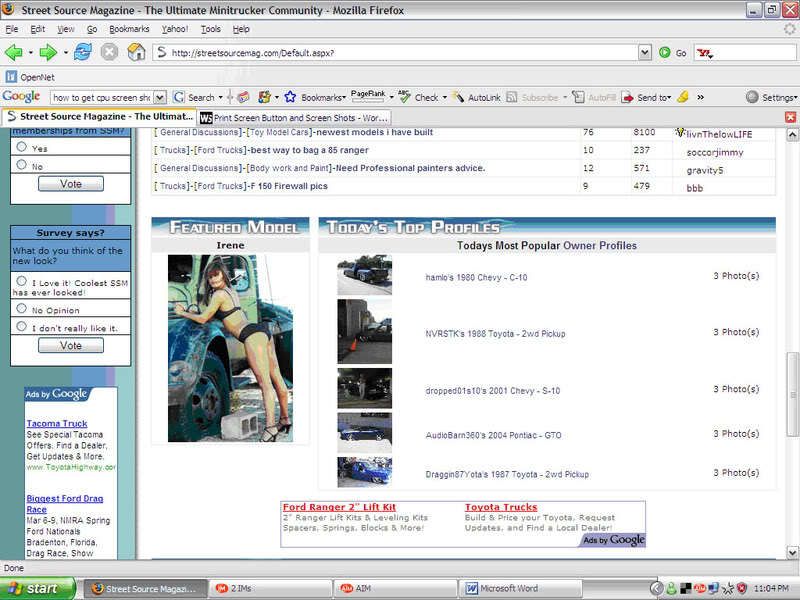Click the Google logo on the toolbar
Viewport: 800px width, 600px height.
pyautogui.click(x=21, y=96)
